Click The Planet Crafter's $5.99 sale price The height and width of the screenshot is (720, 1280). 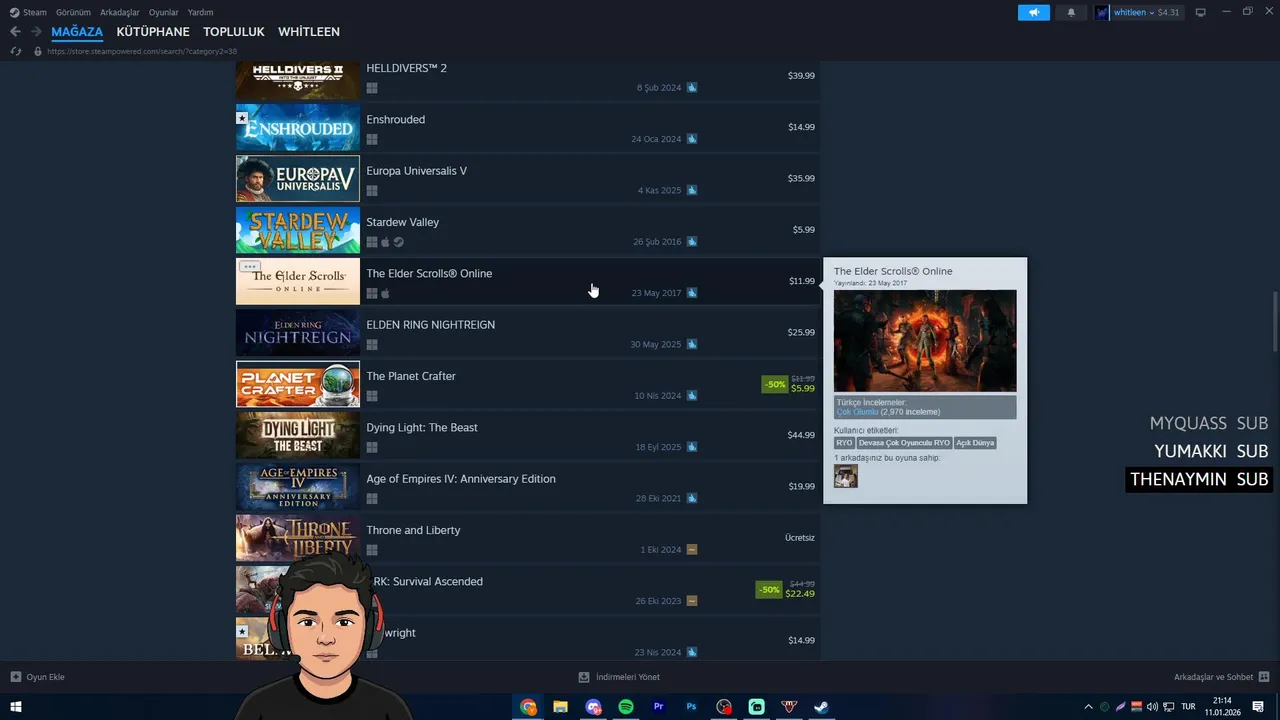coord(803,388)
